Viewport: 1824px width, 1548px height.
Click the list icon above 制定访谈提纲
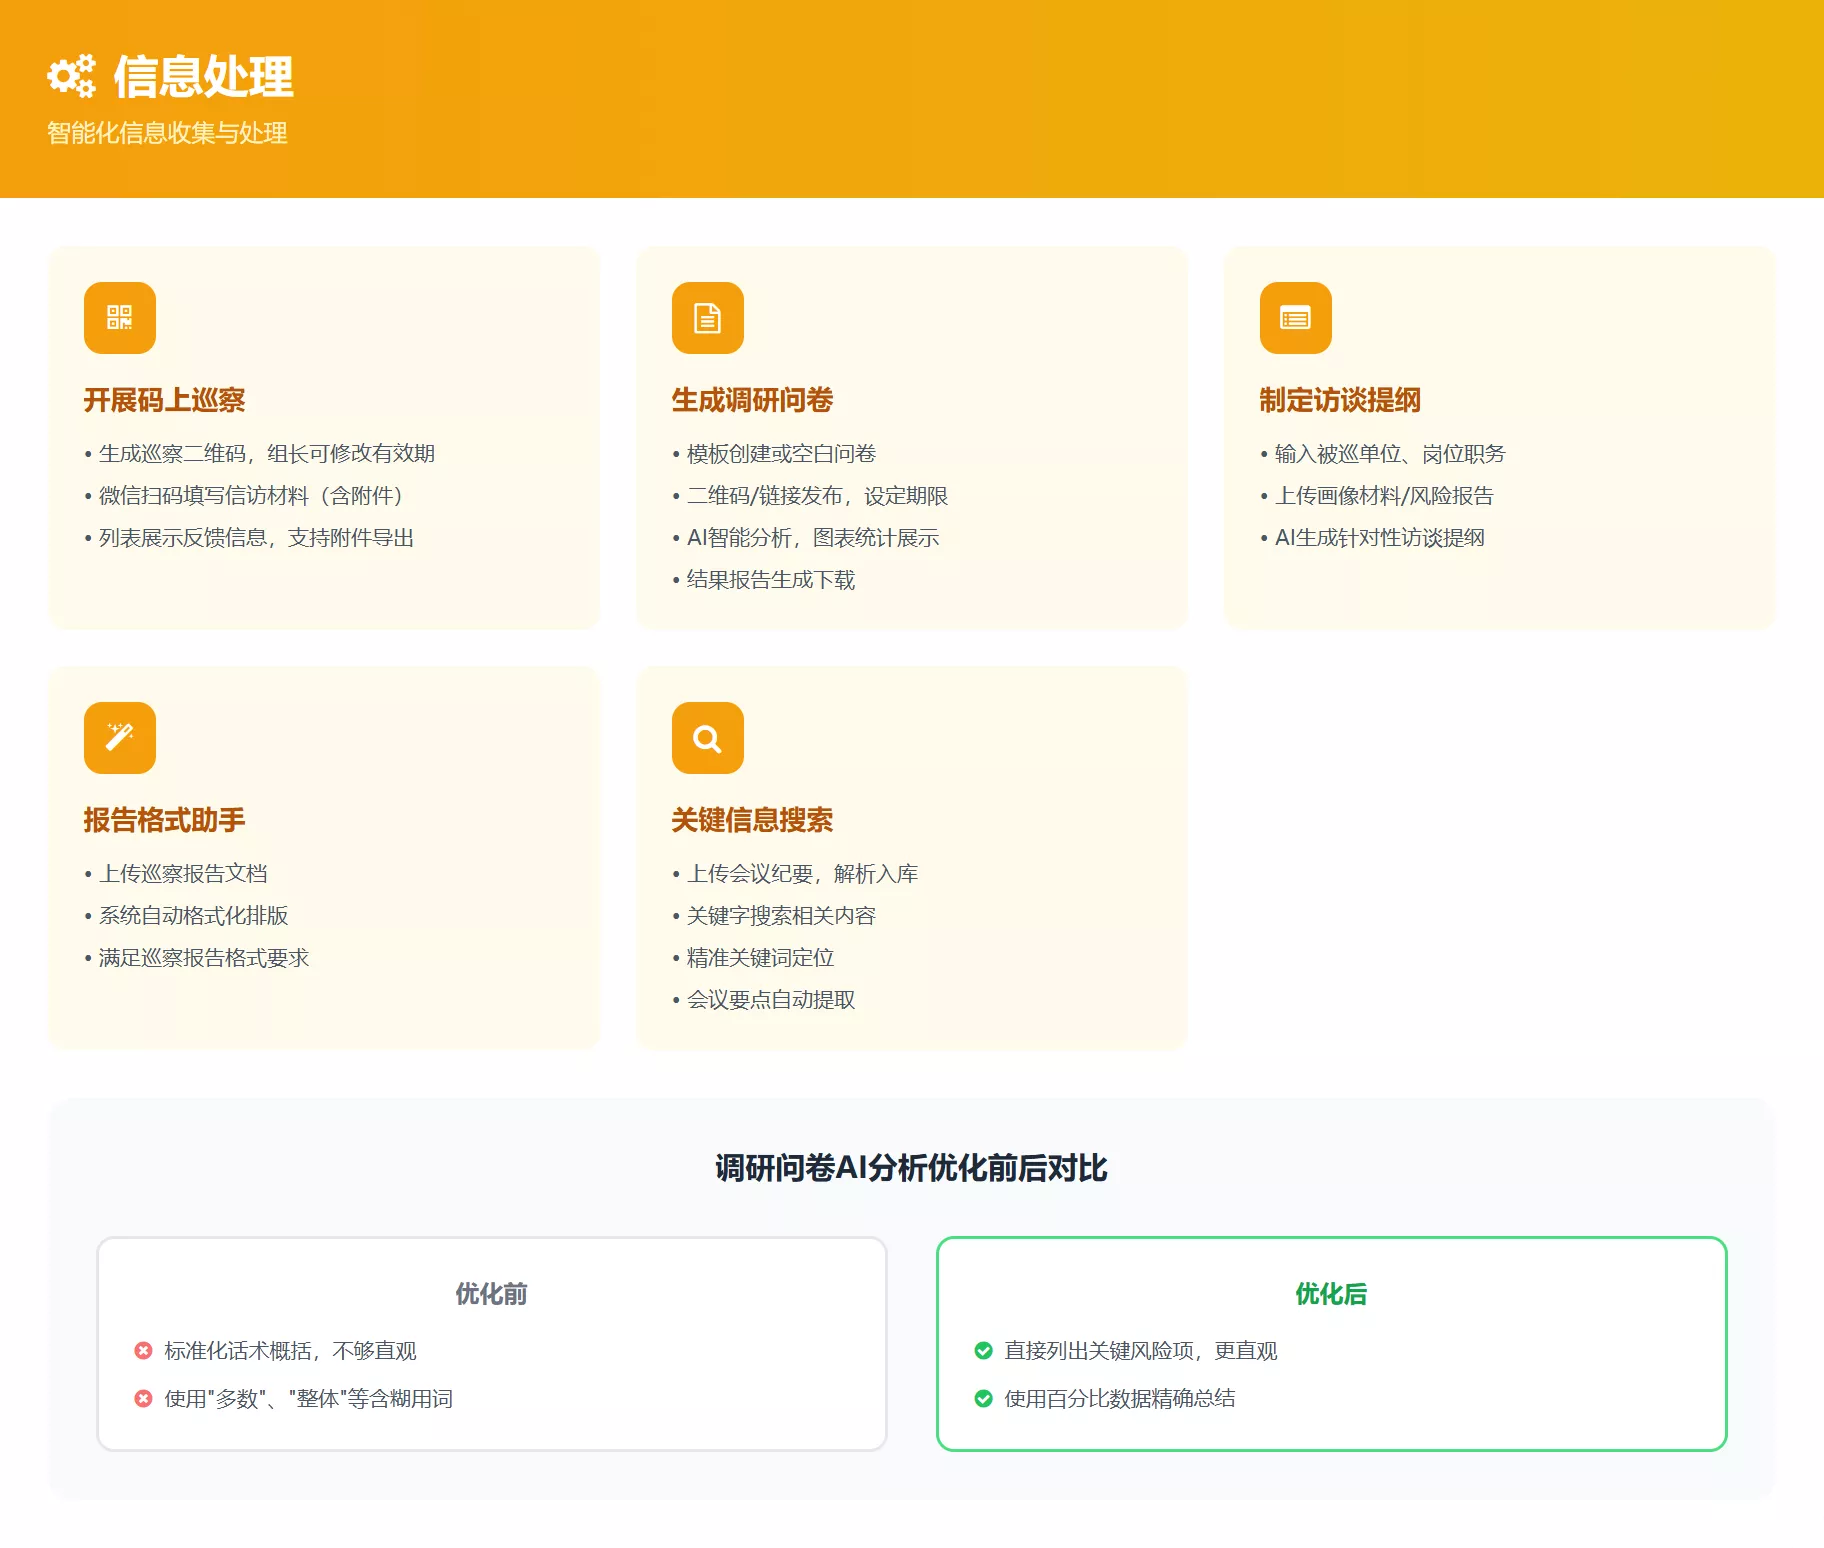(1296, 318)
